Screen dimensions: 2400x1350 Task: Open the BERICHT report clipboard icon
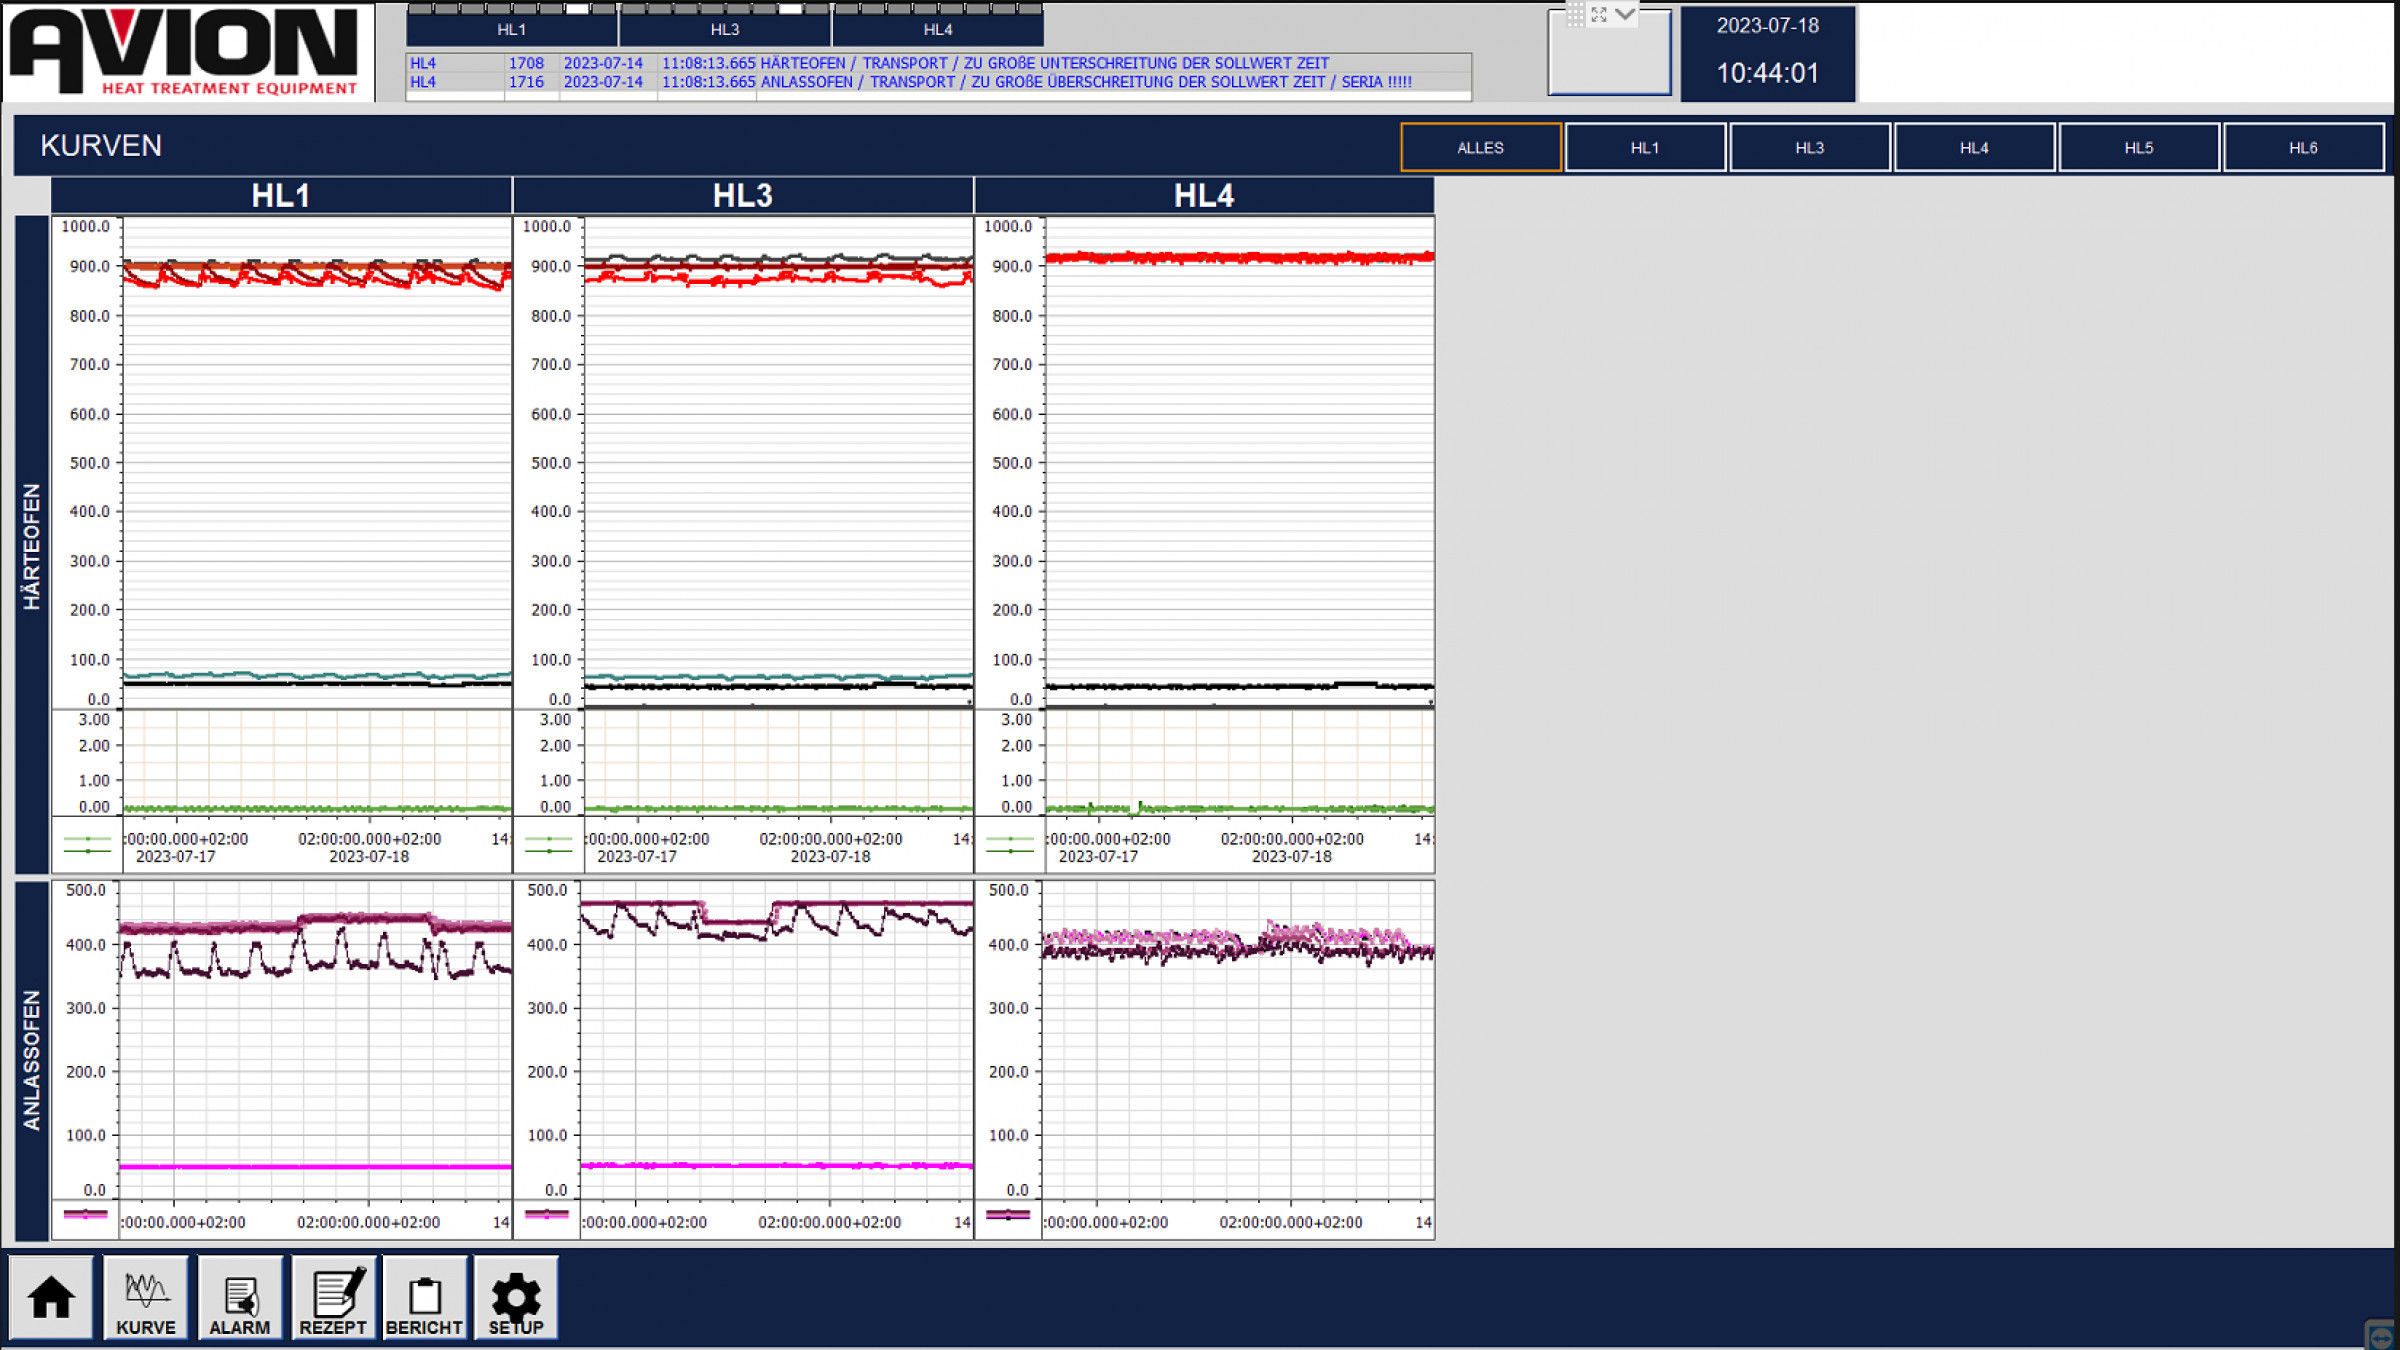(425, 1298)
